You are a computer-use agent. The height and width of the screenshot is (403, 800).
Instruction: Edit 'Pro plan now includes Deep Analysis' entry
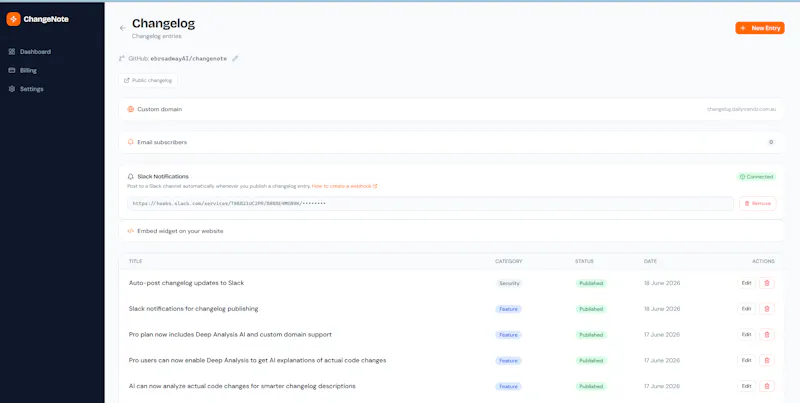pyautogui.click(x=746, y=335)
